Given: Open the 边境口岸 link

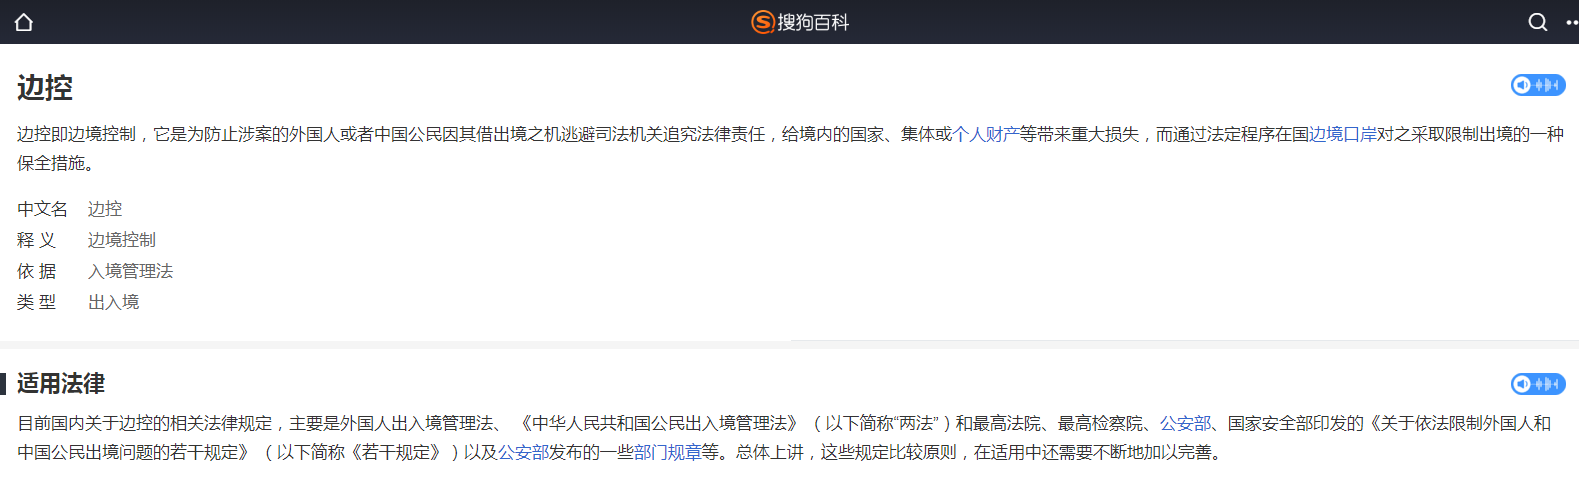Looking at the screenshot, I should (x=1343, y=134).
